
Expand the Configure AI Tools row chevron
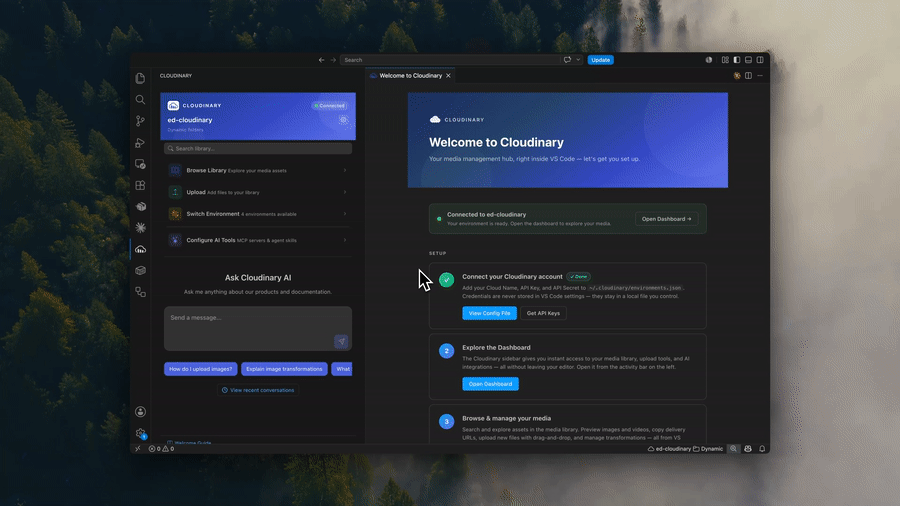[x=345, y=240]
